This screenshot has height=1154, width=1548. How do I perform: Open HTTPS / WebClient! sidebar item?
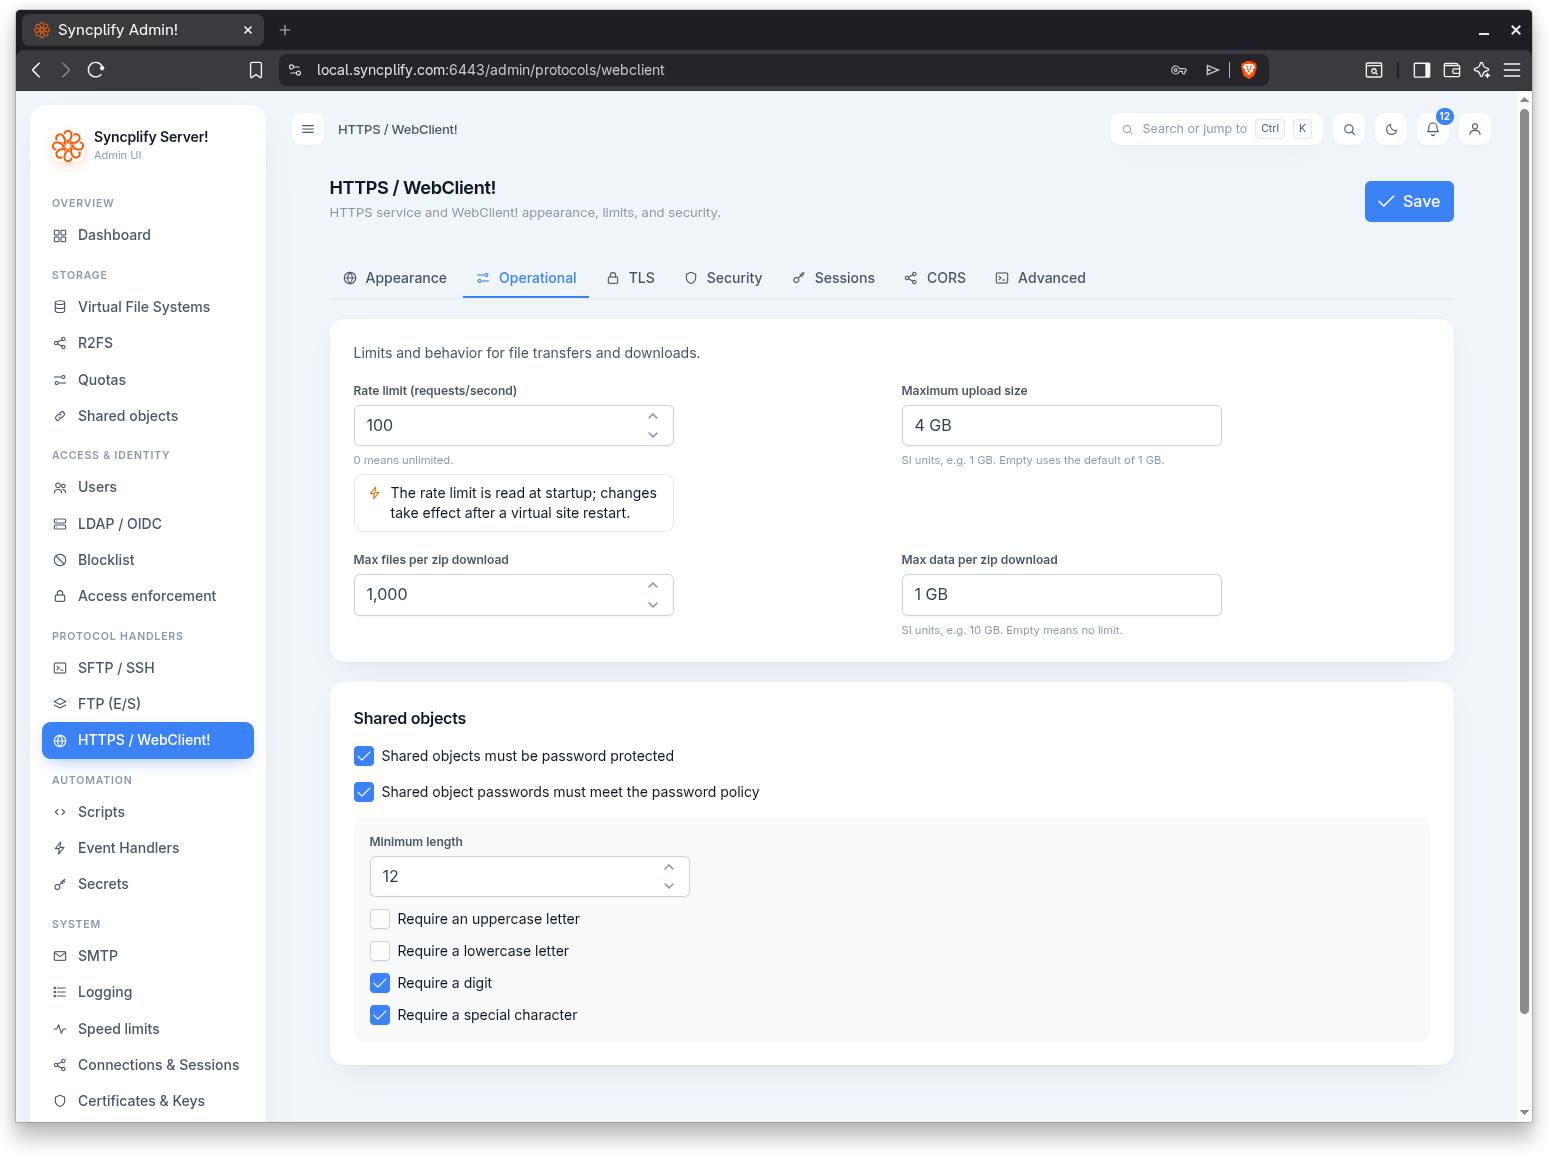point(148,740)
